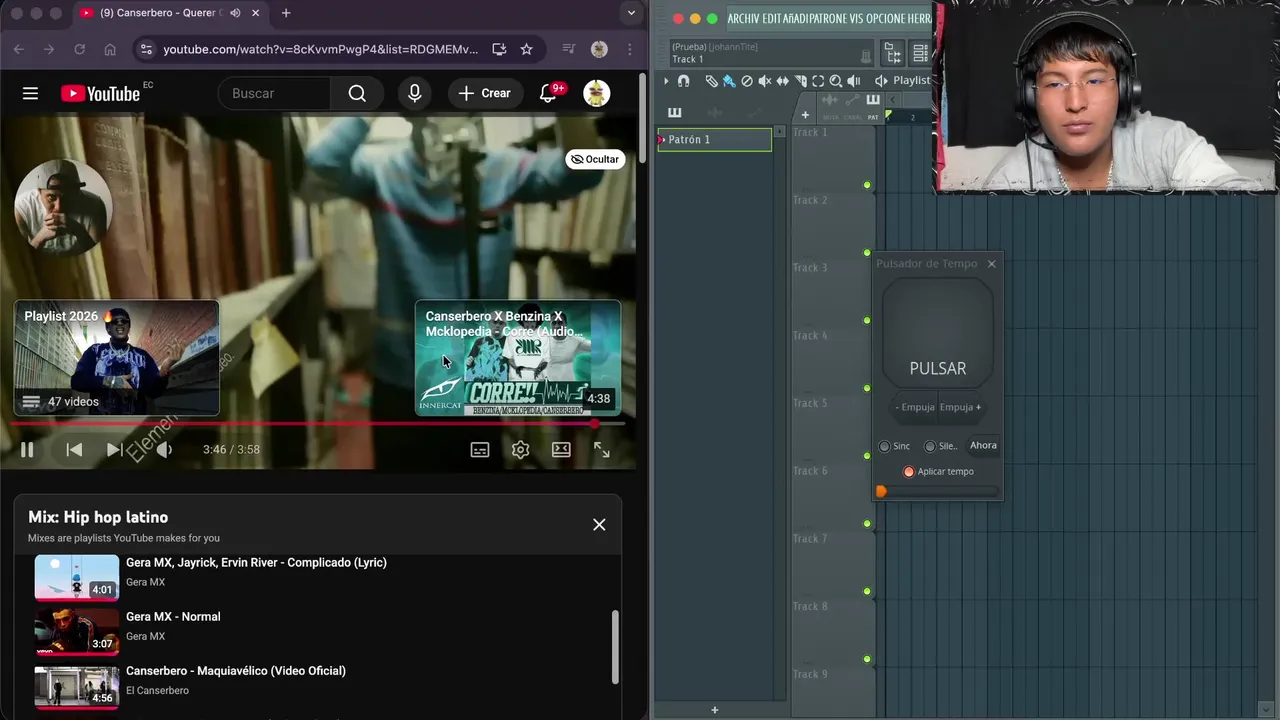The width and height of the screenshot is (1280, 720).
Task: Toggle subtitles in the video player
Action: pyautogui.click(x=480, y=450)
